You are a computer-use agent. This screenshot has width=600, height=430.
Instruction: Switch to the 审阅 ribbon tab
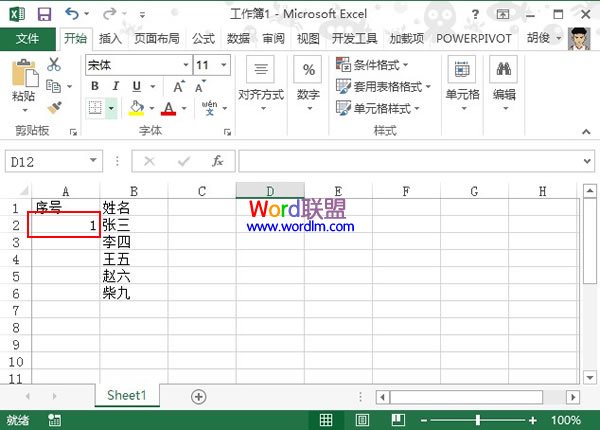coord(273,39)
